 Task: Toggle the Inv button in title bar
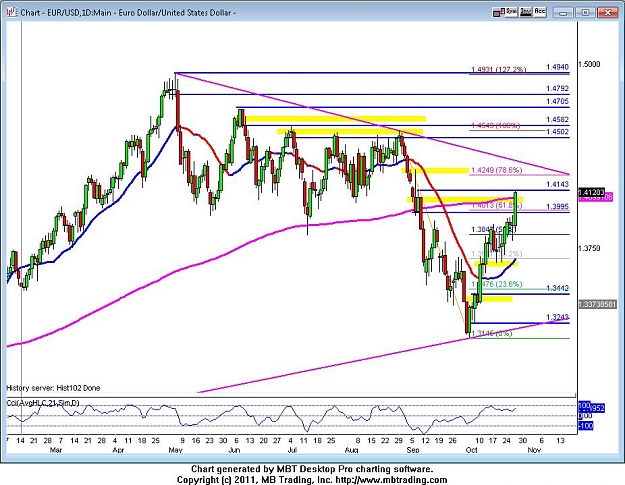[525, 12]
